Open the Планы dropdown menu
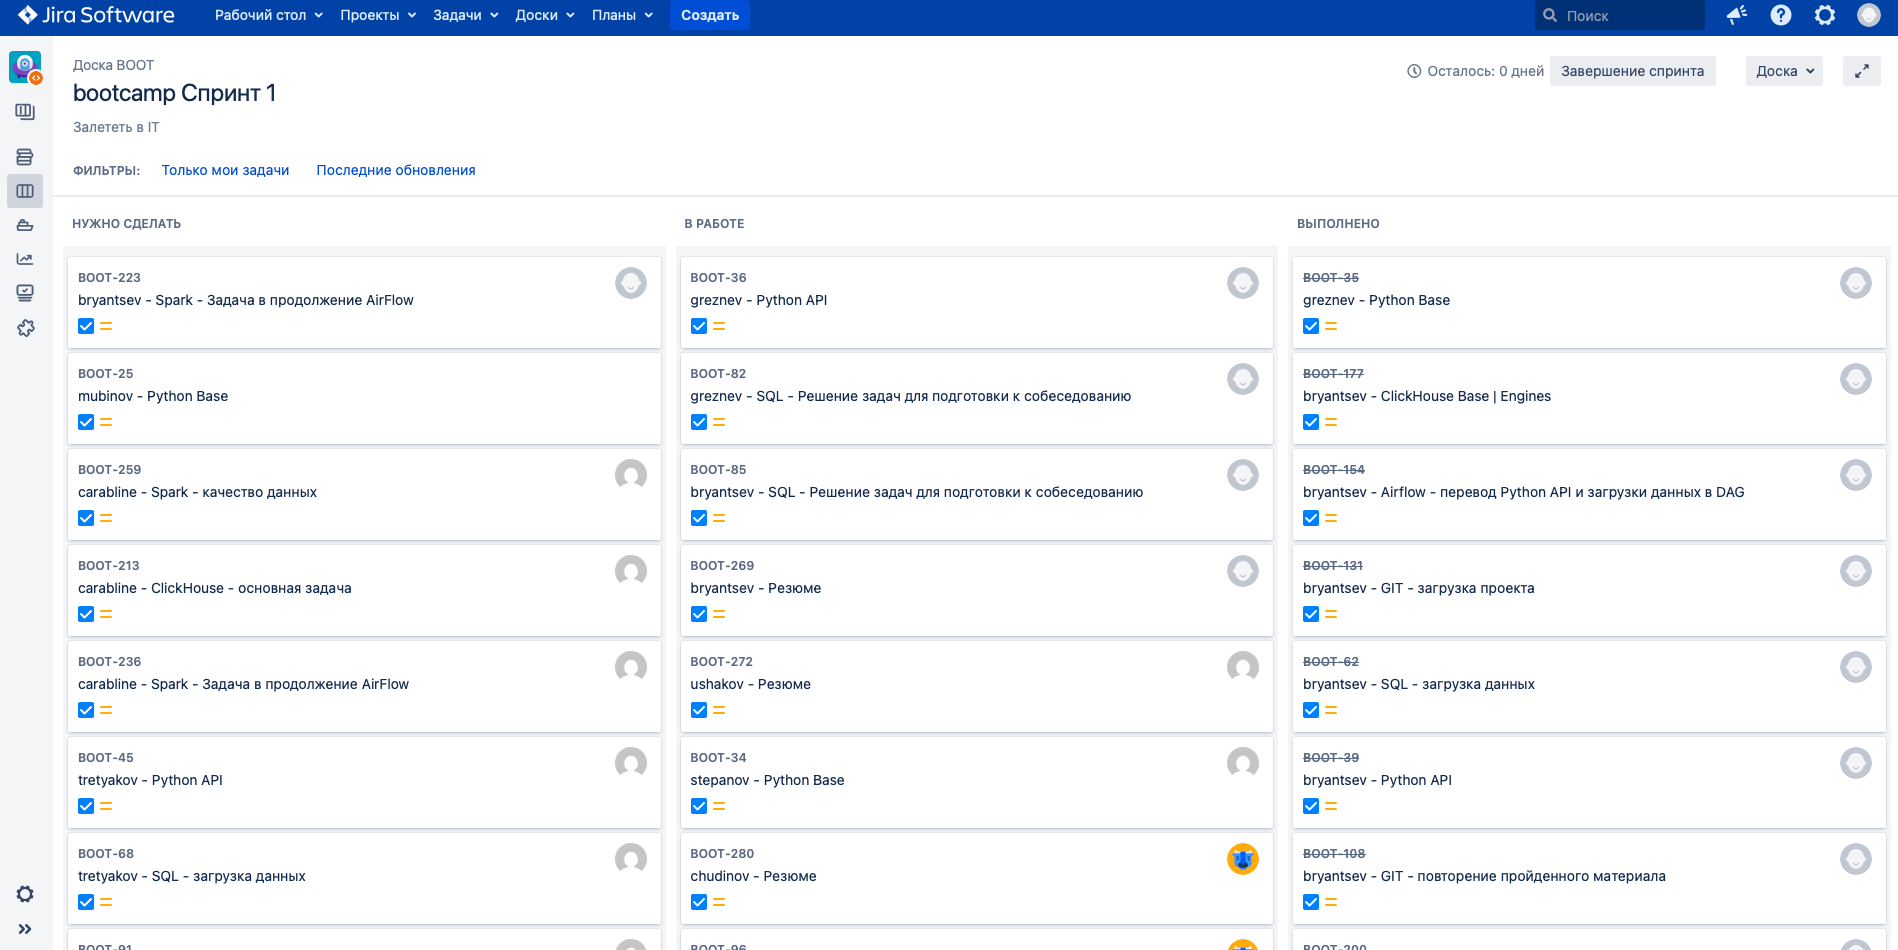This screenshot has height=950, width=1898. pyautogui.click(x=622, y=15)
